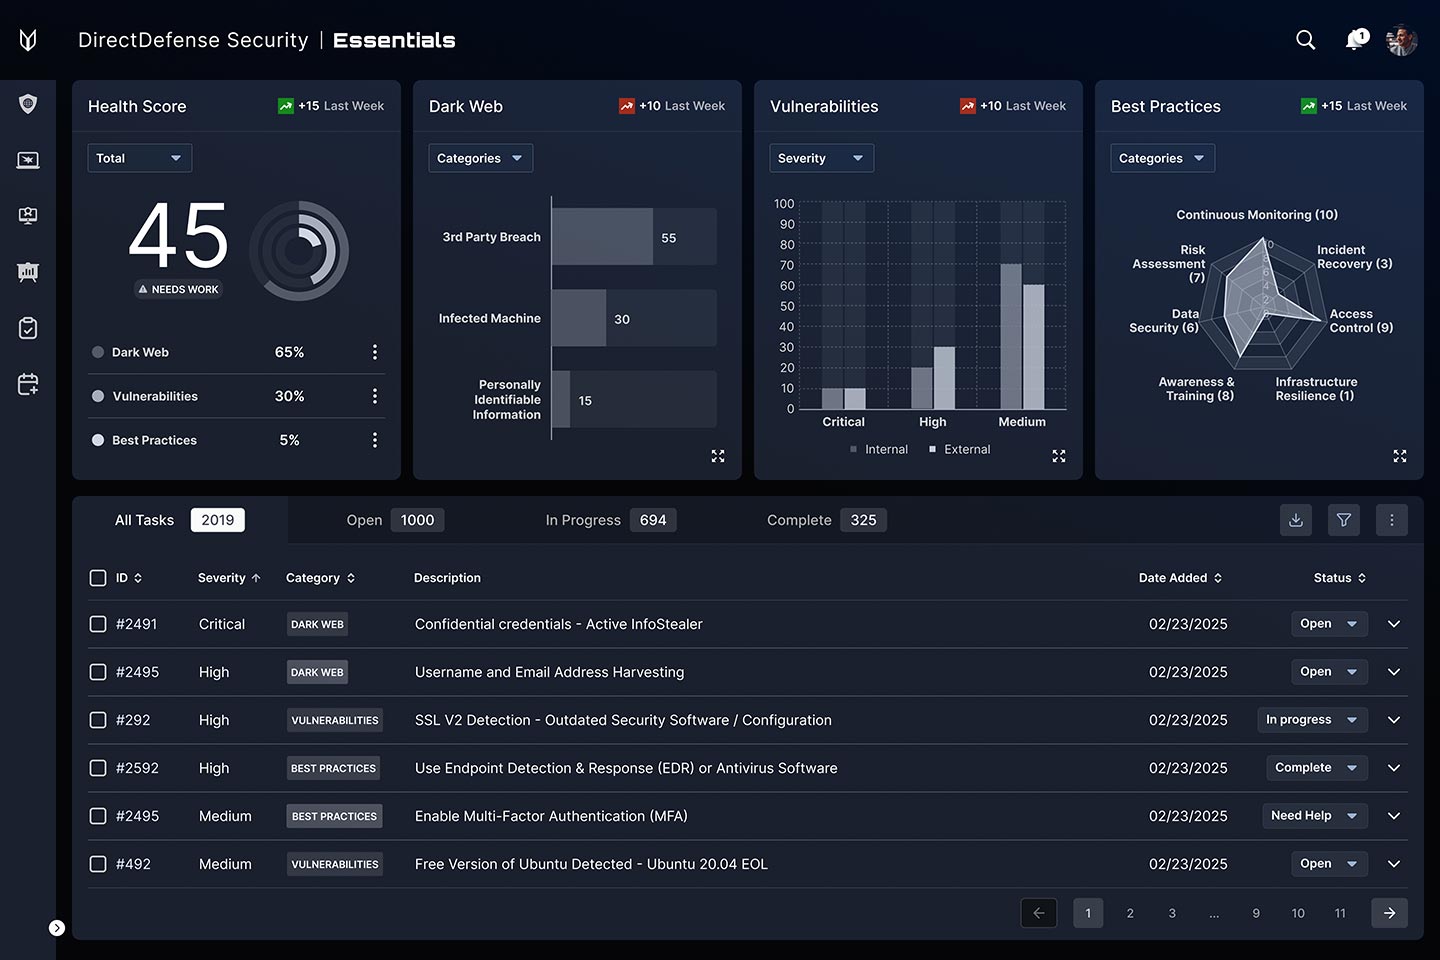Open the Severity dropdown in Vulnerabilities

(822, 158)
